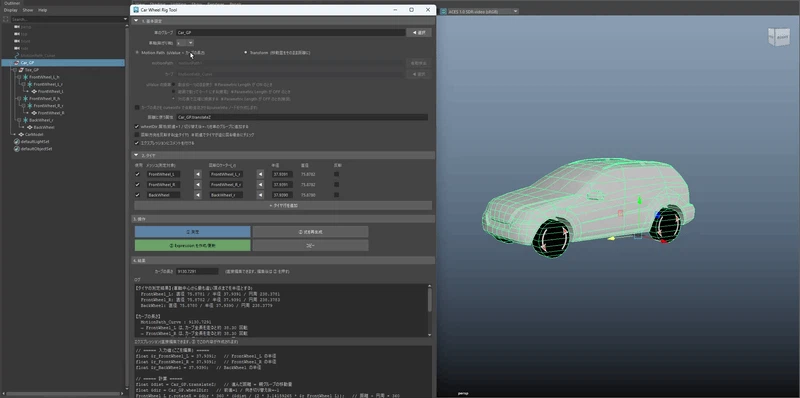
Task: Click the regenerate expression button
Action: click(x=310, y=232)
